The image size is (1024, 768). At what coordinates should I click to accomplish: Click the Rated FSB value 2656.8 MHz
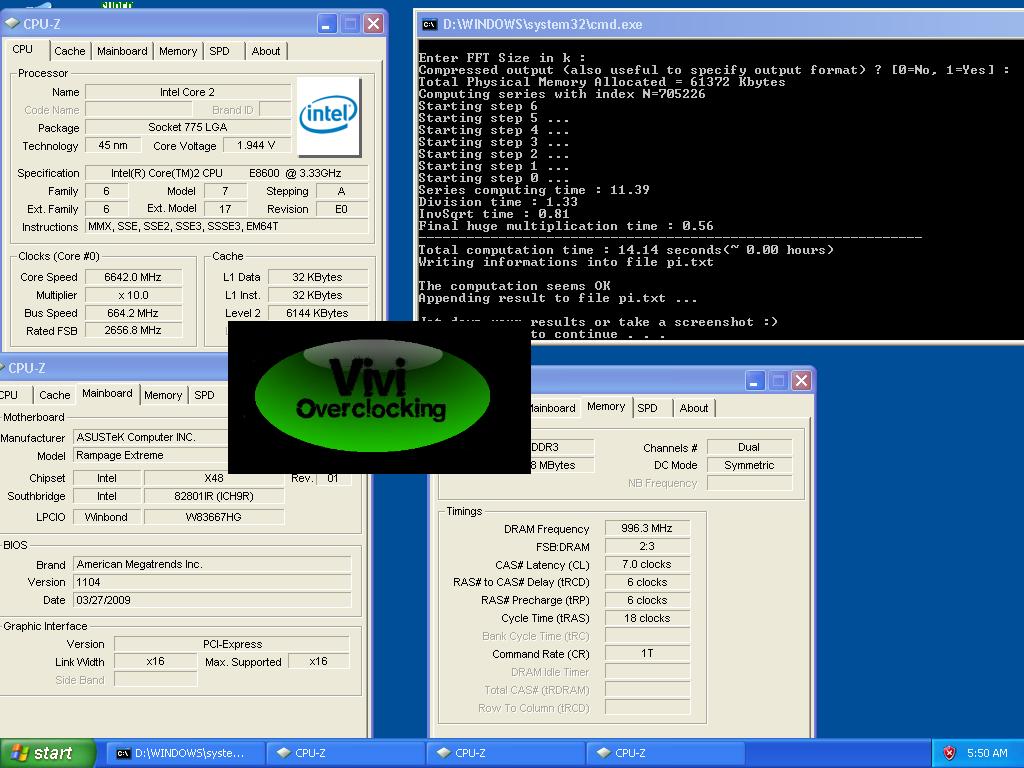(133, 330)
